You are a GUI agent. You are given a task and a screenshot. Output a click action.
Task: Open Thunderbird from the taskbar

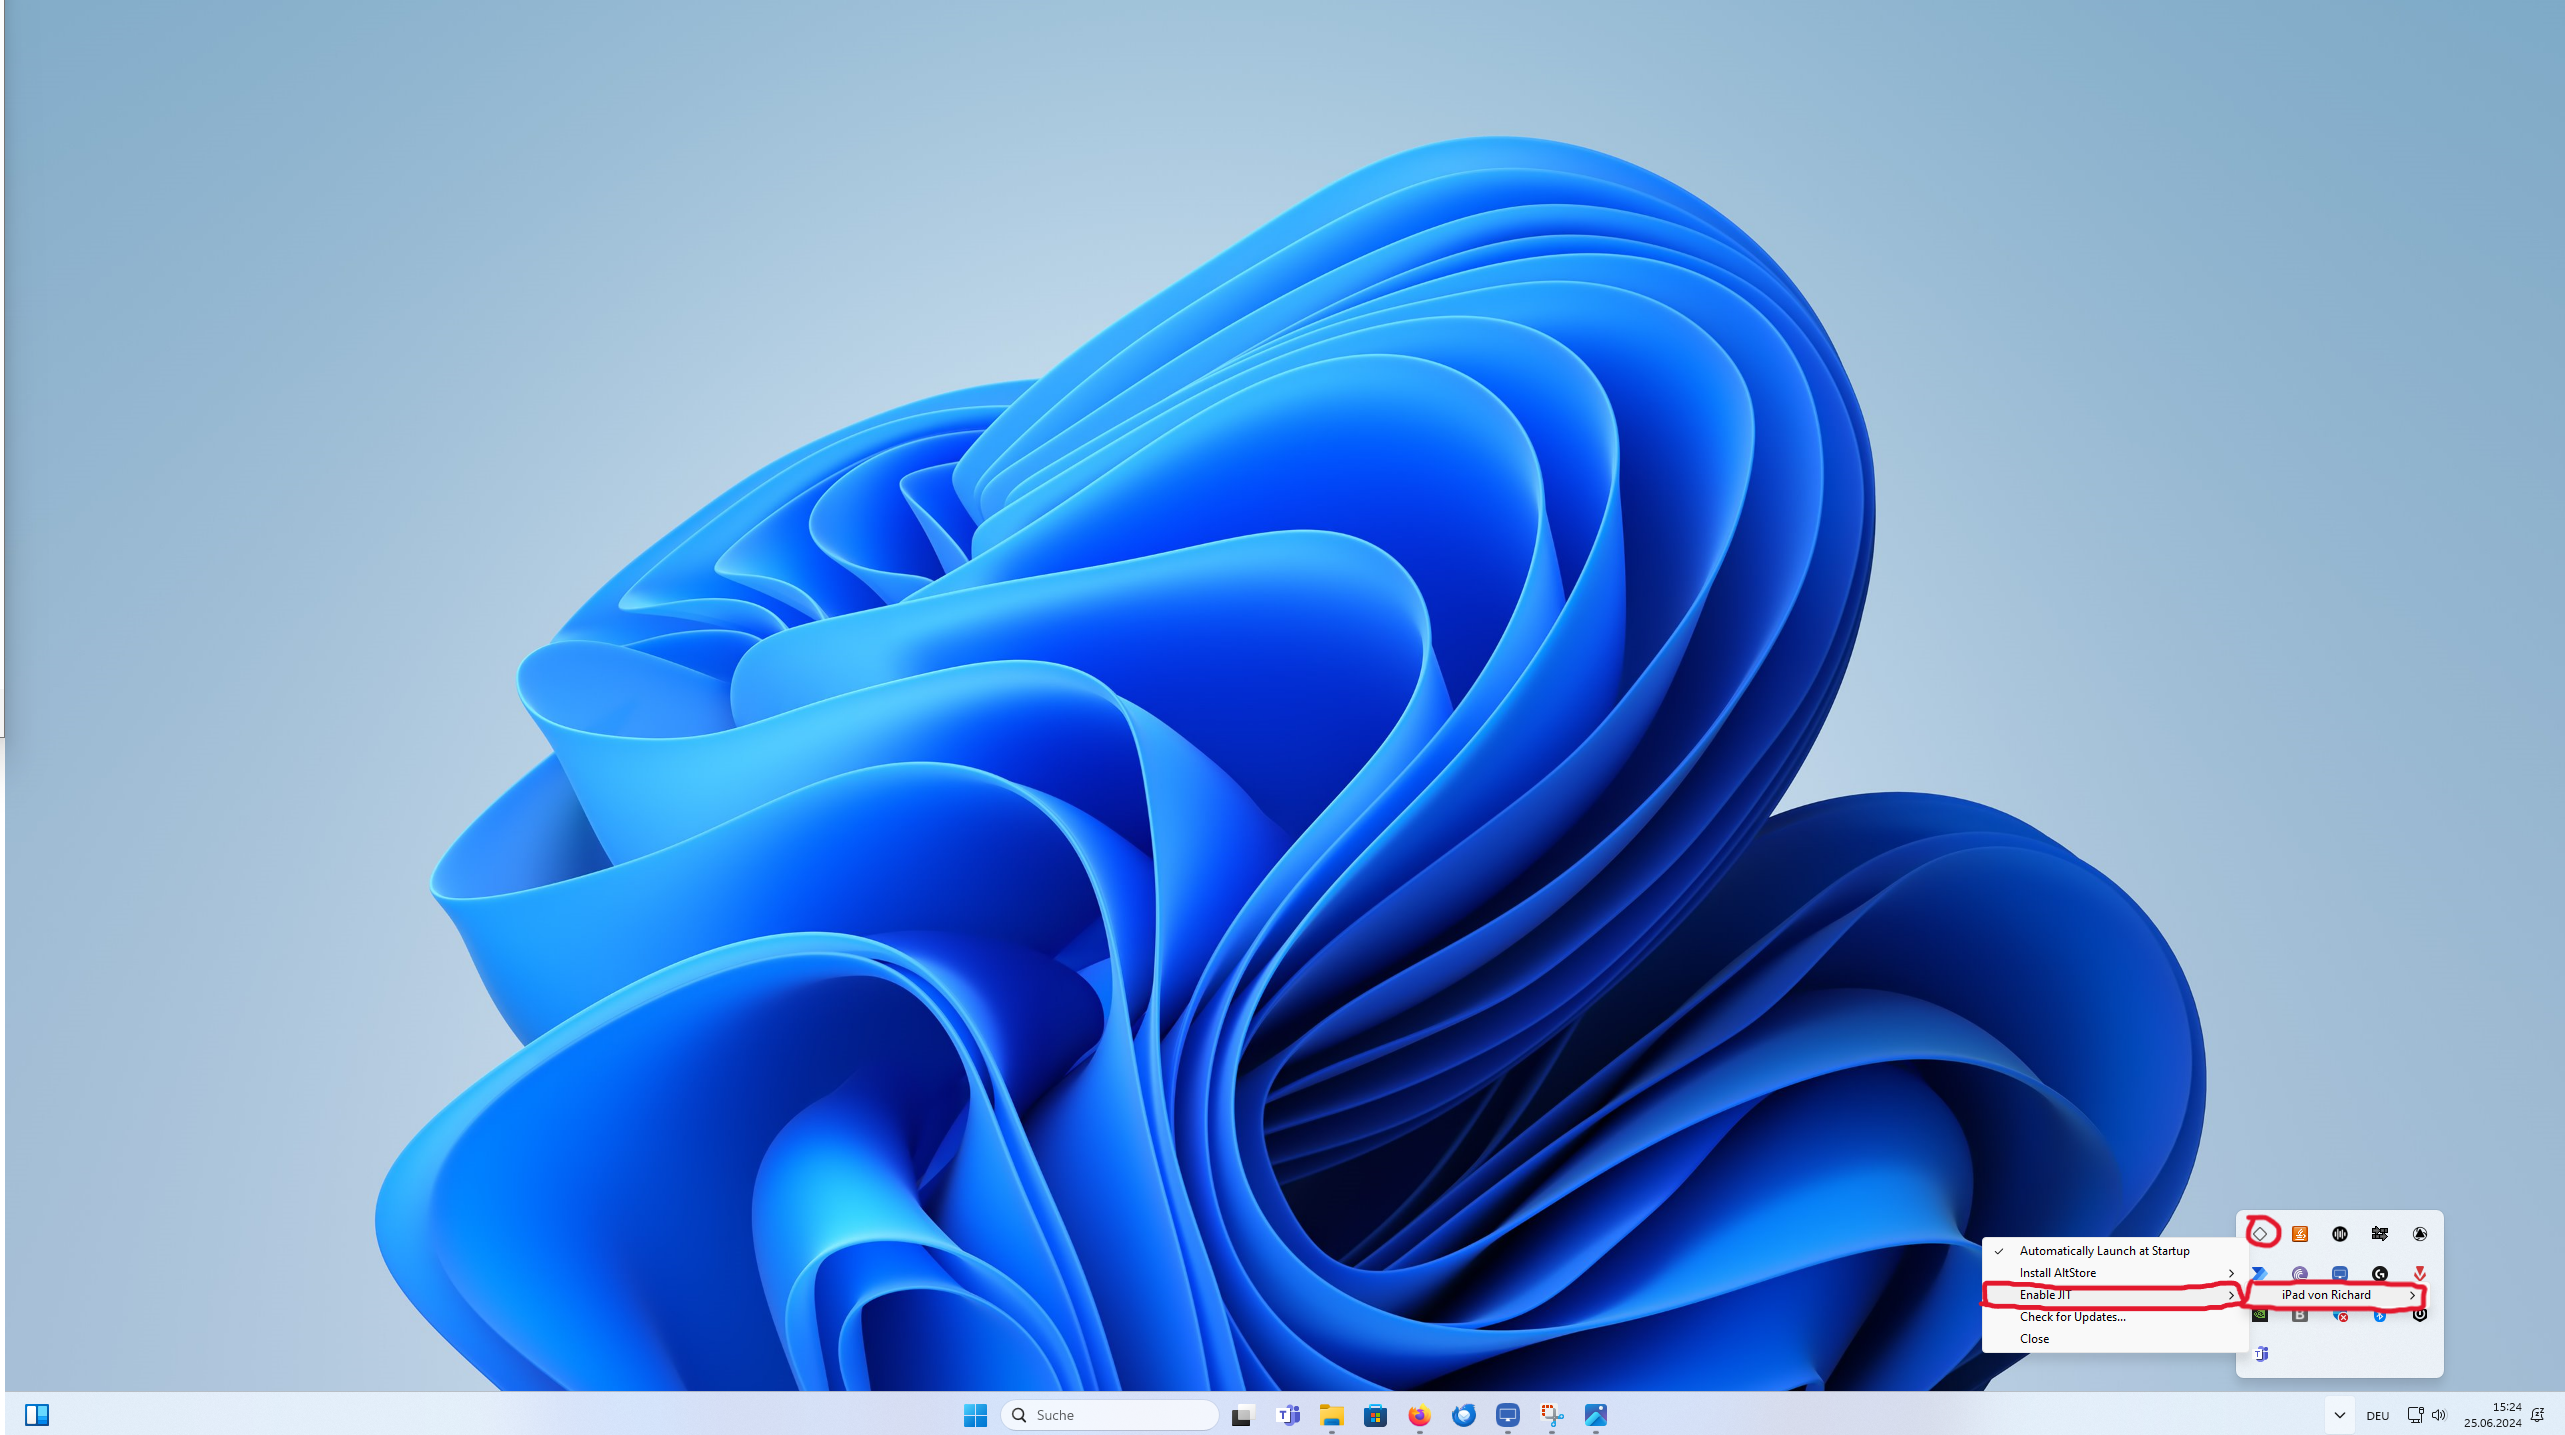[1463, 1415]
